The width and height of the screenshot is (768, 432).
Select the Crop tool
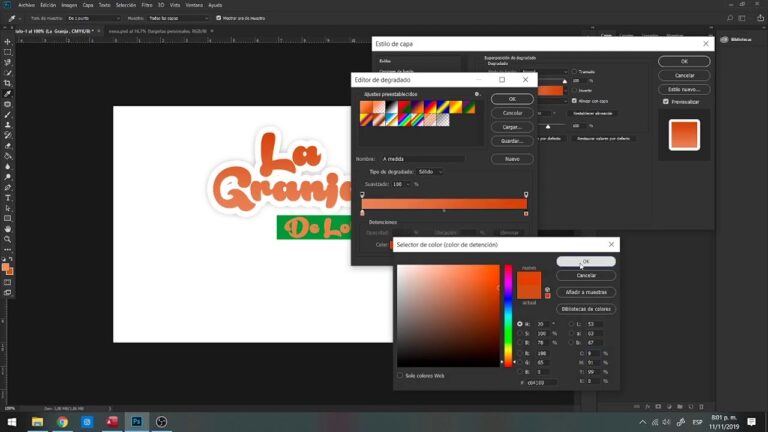pyautogui.click(x=7, y=83)
